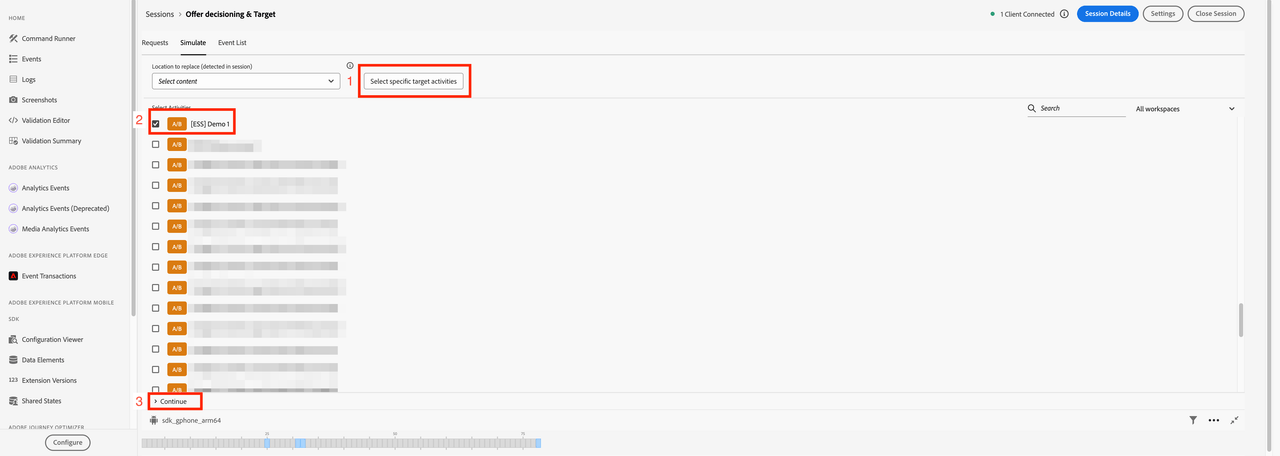Viewport: 1280px width, 456px height.
Task: Switch to the Requests tab
Action: click(155, 43)
